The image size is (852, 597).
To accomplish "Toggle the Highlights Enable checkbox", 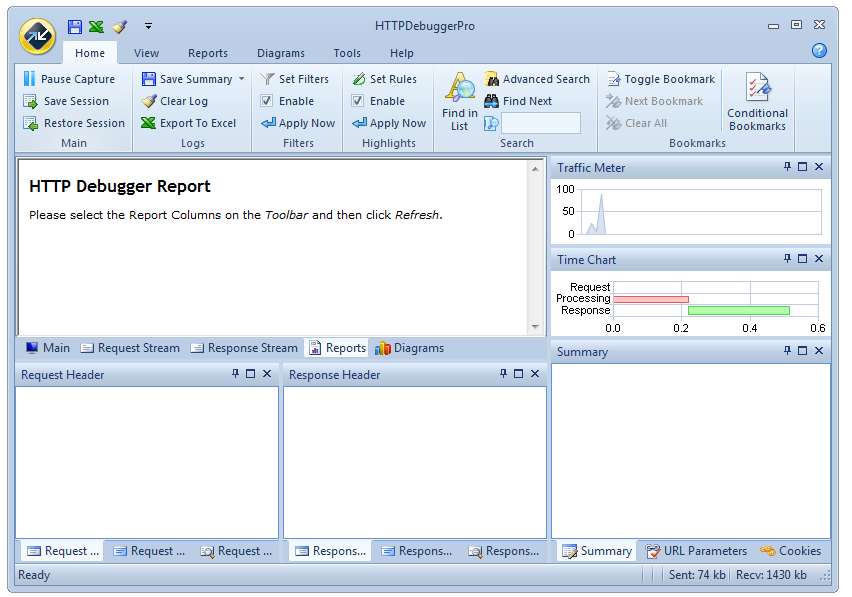I will [x=358, y=100].
